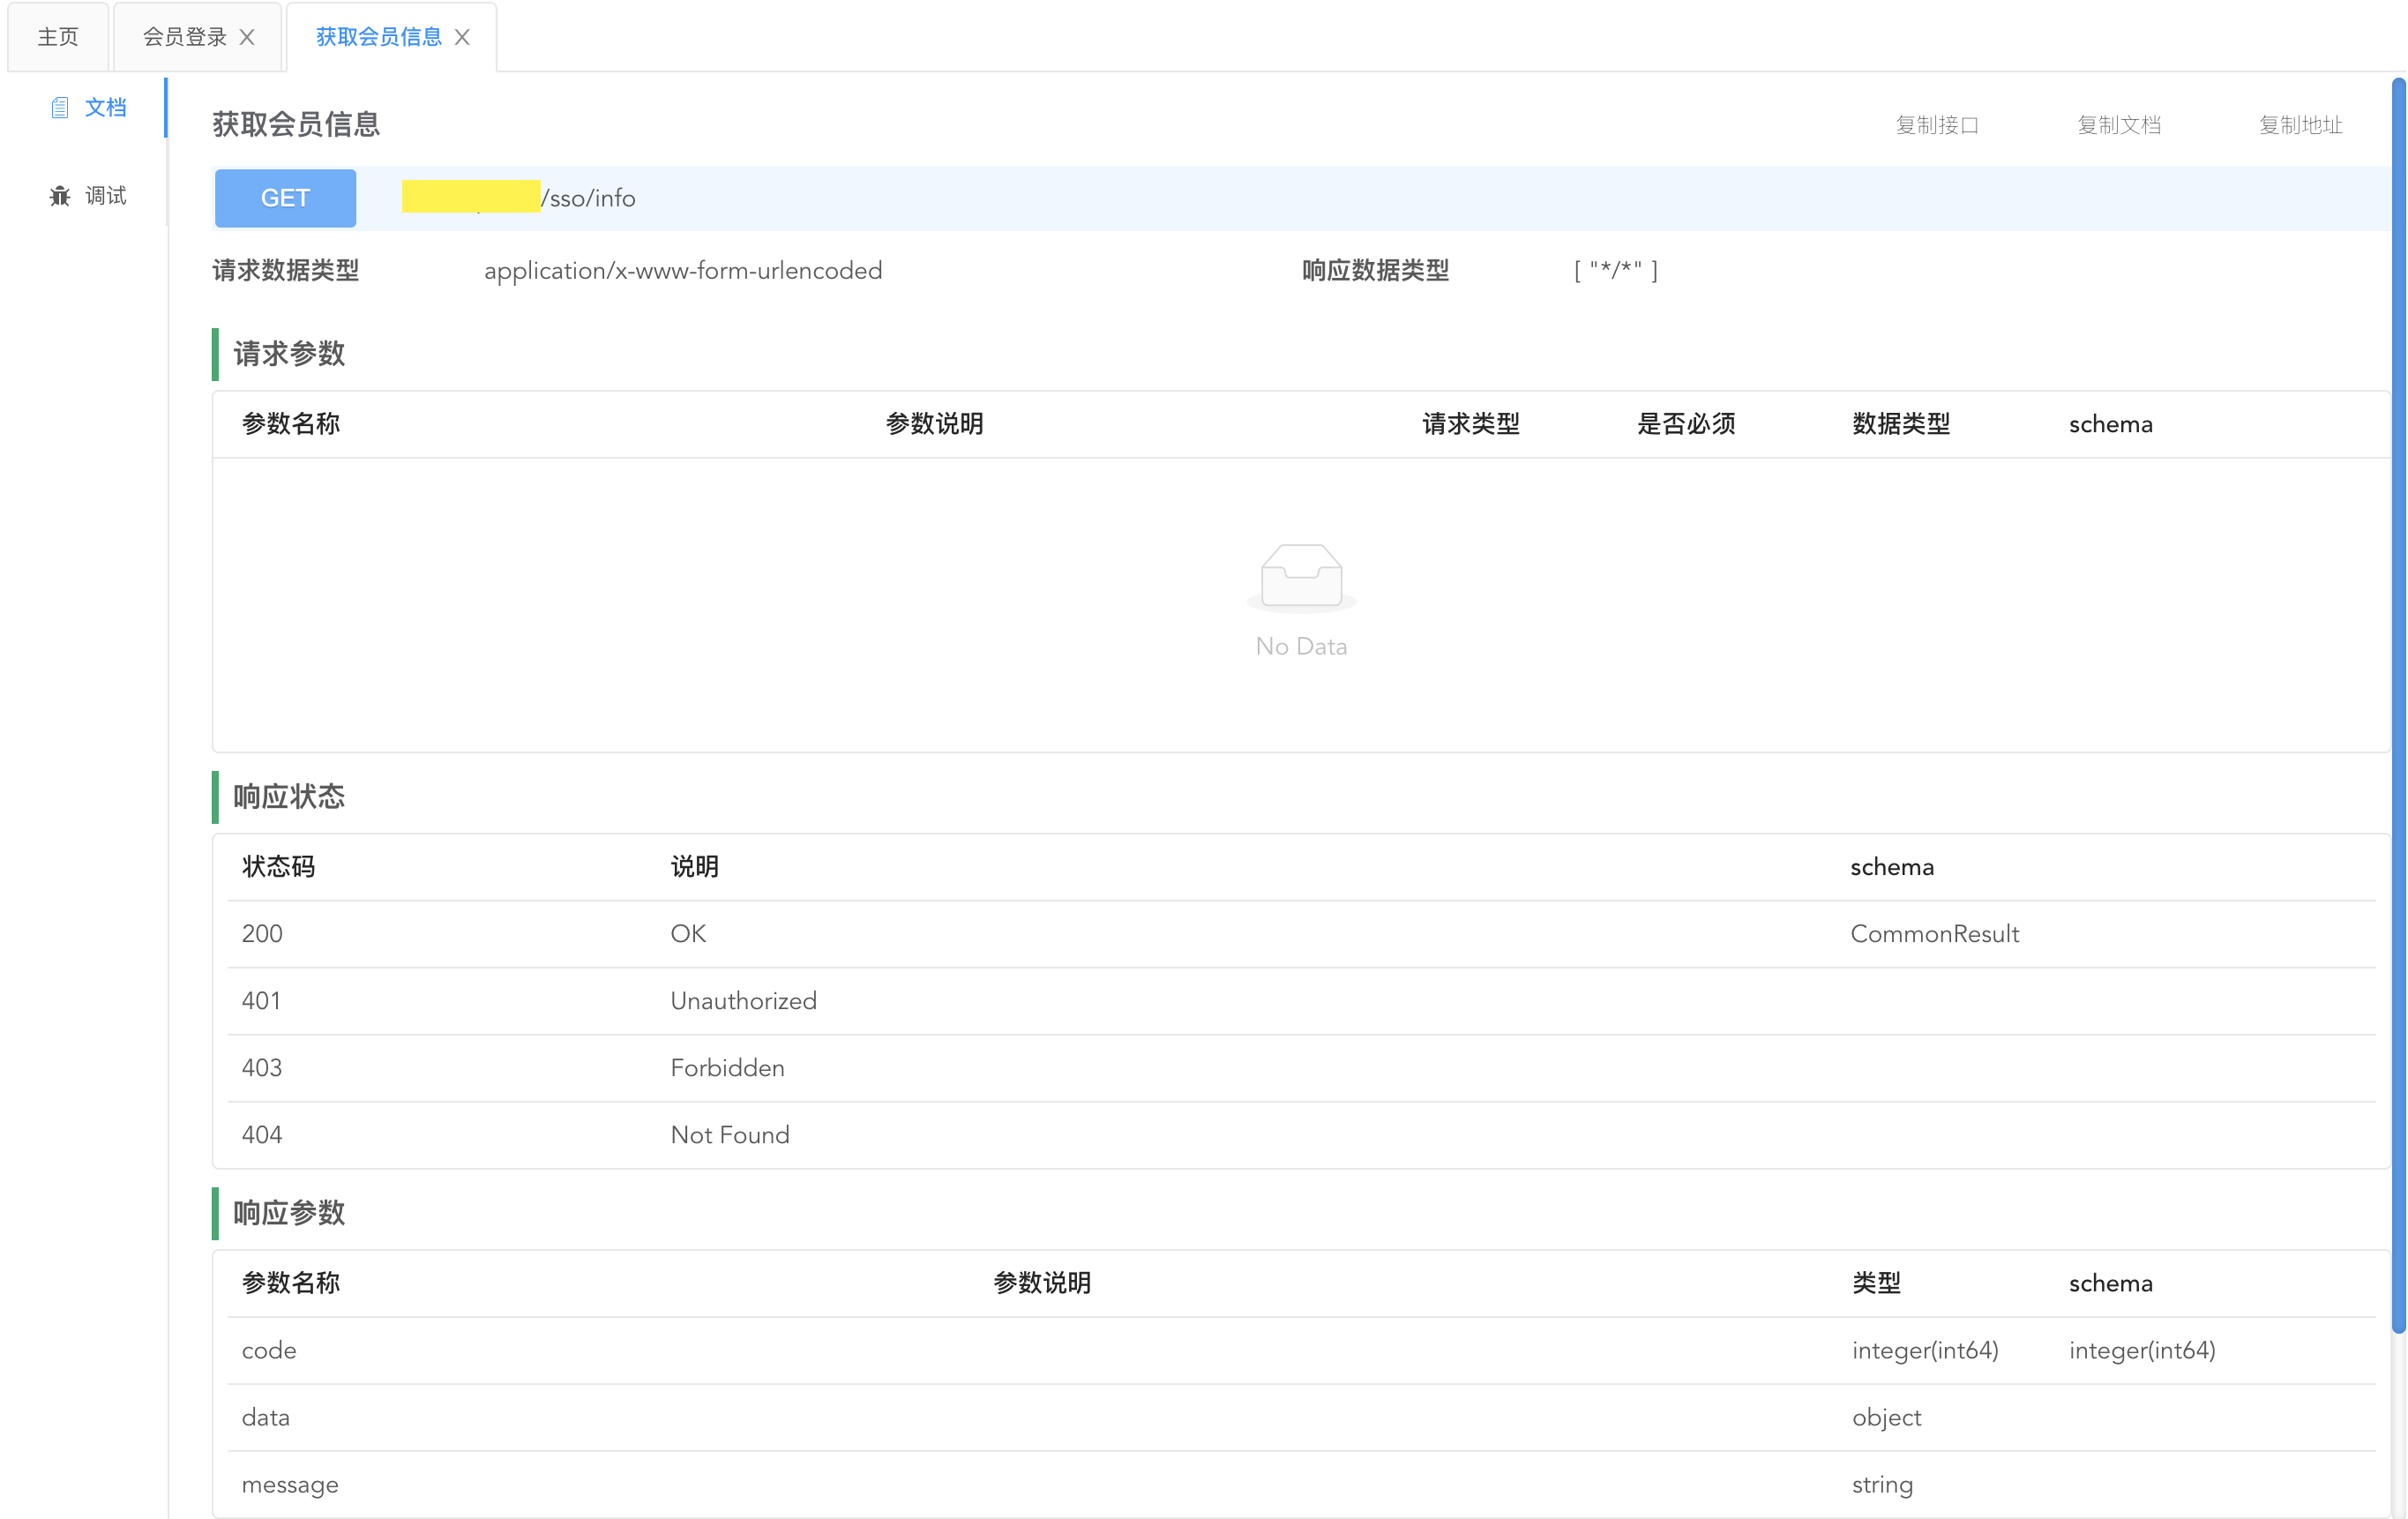Image resolution: width=2408 pixels, height=1519 pixels.
Task: Click the vertical scrollbar on right
Action: point(2397,700)
